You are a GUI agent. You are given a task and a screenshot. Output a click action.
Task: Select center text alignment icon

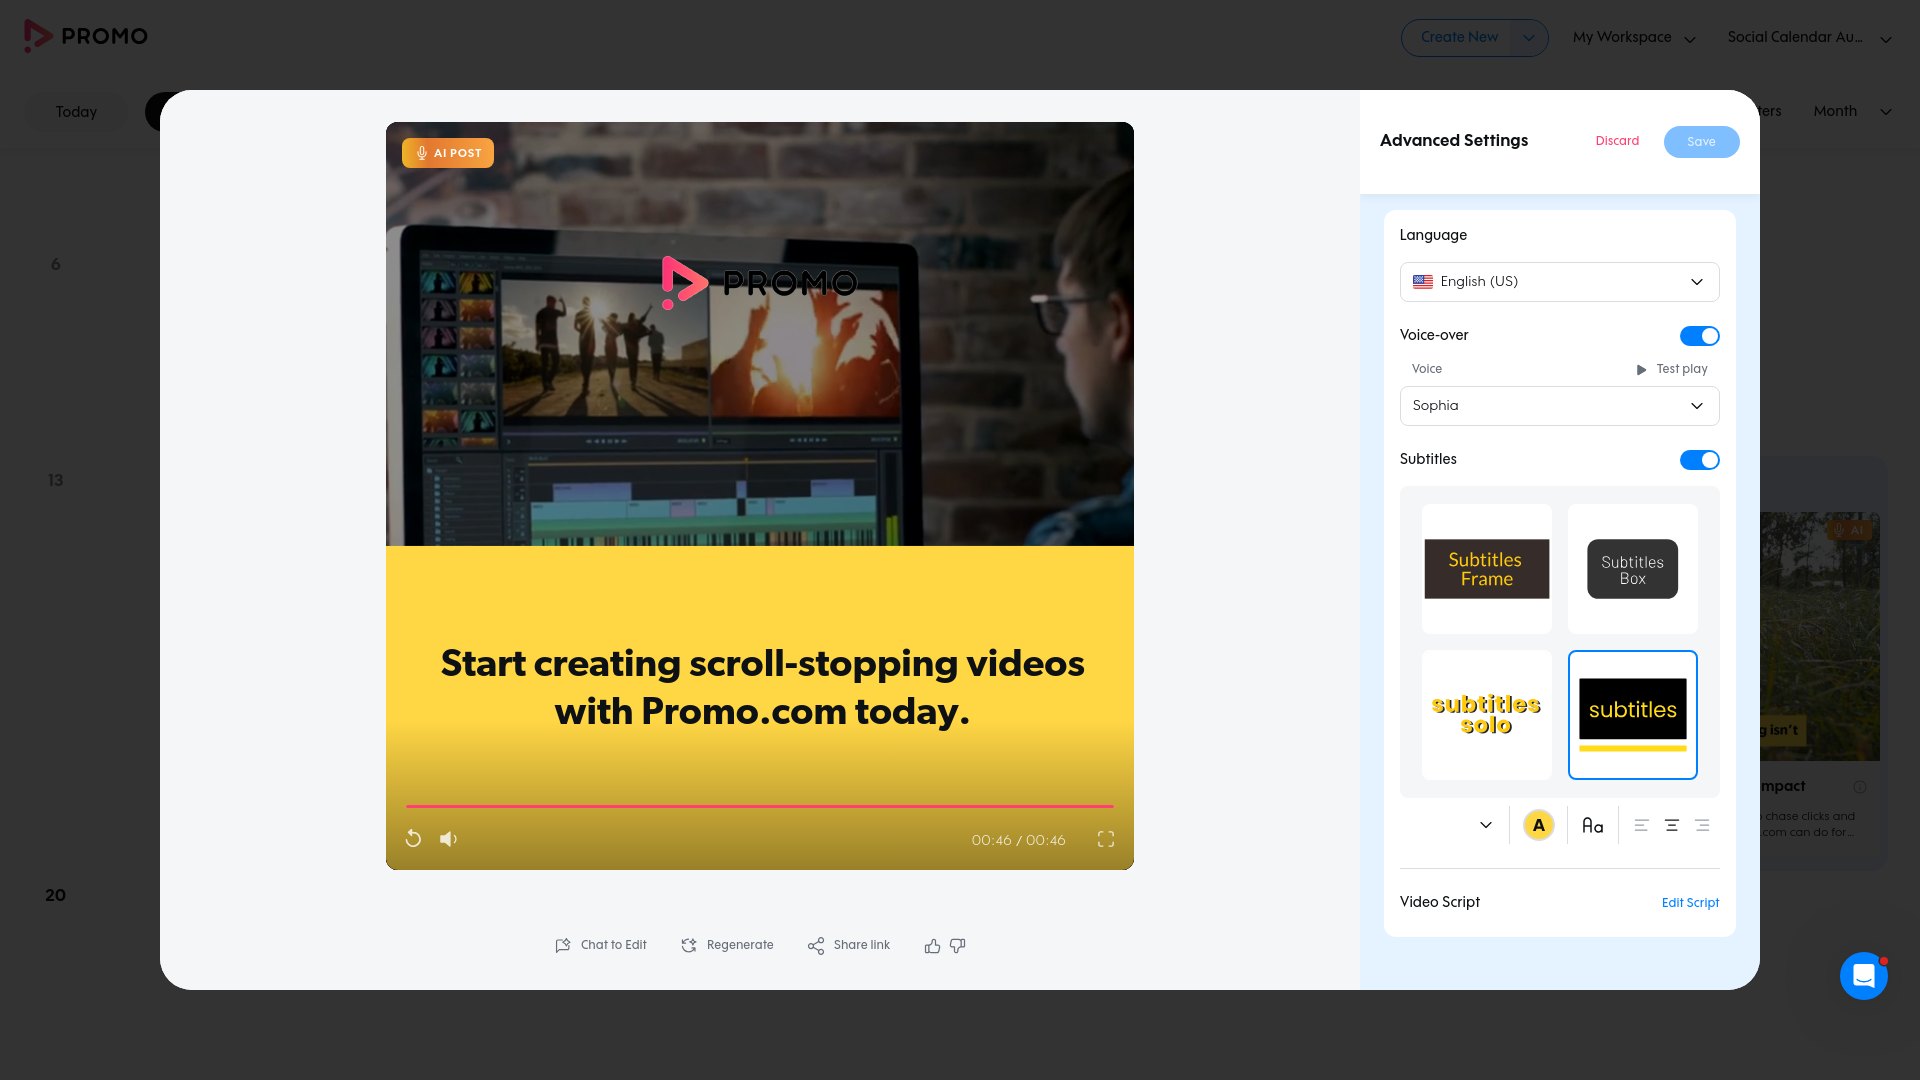(x=1671, y=826)
